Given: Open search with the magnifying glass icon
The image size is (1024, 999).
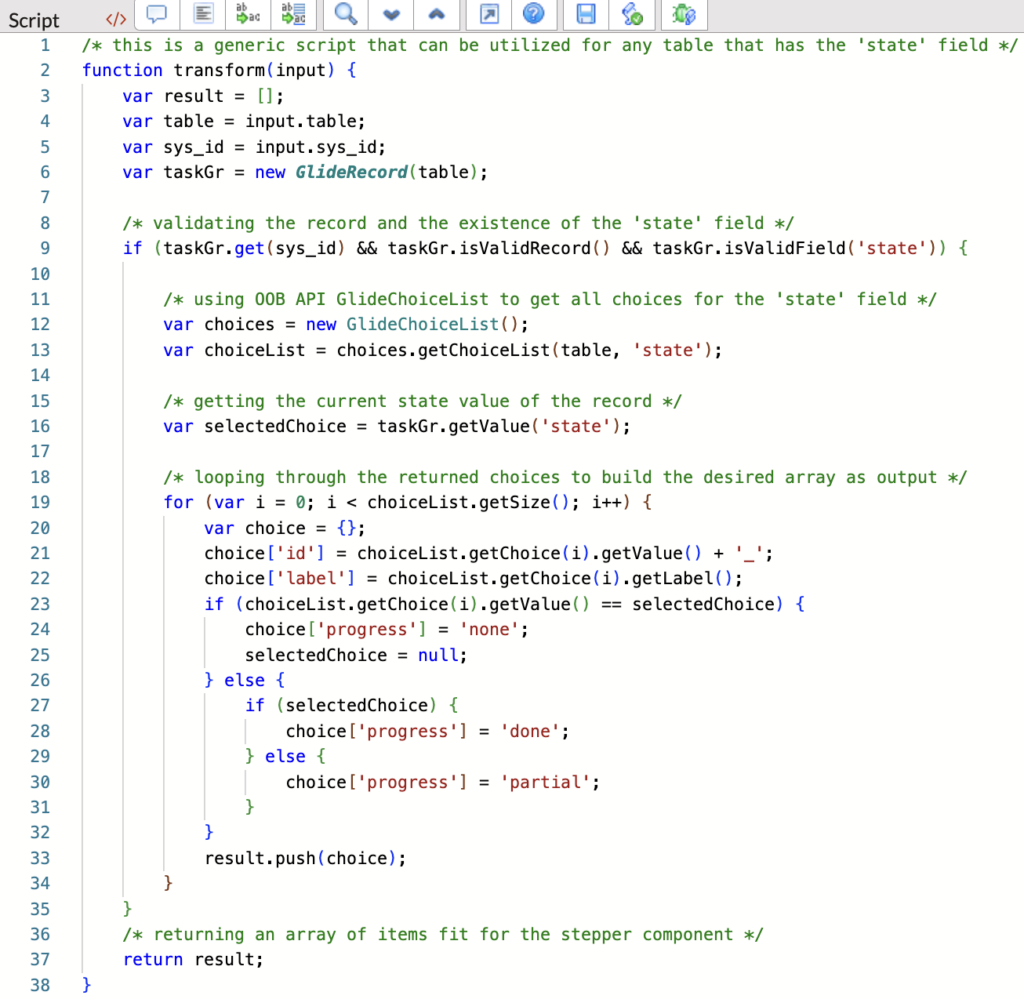Looking at the screenshot, I should (345, 14).
